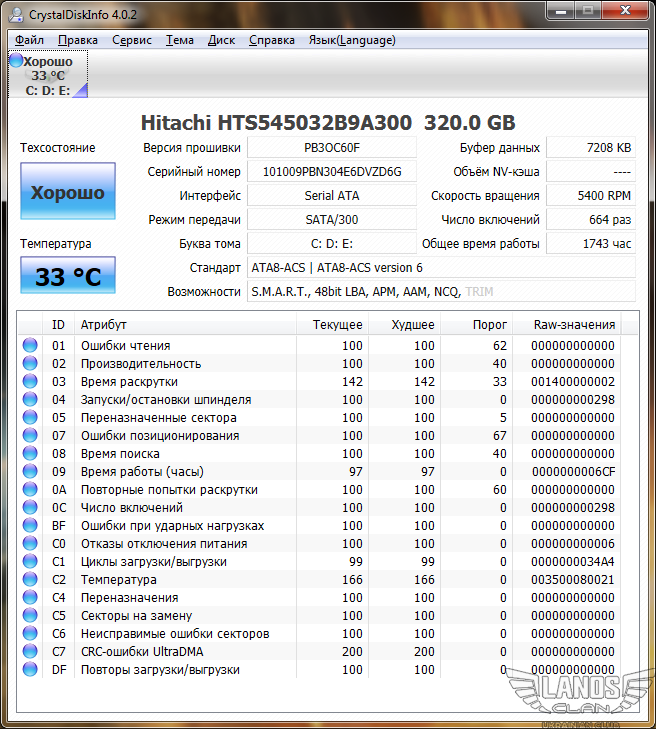Viewport: 656px width, 729px height.
Task: Click the standard field ATA8-ACS
Action: click(x=441, y=268)
